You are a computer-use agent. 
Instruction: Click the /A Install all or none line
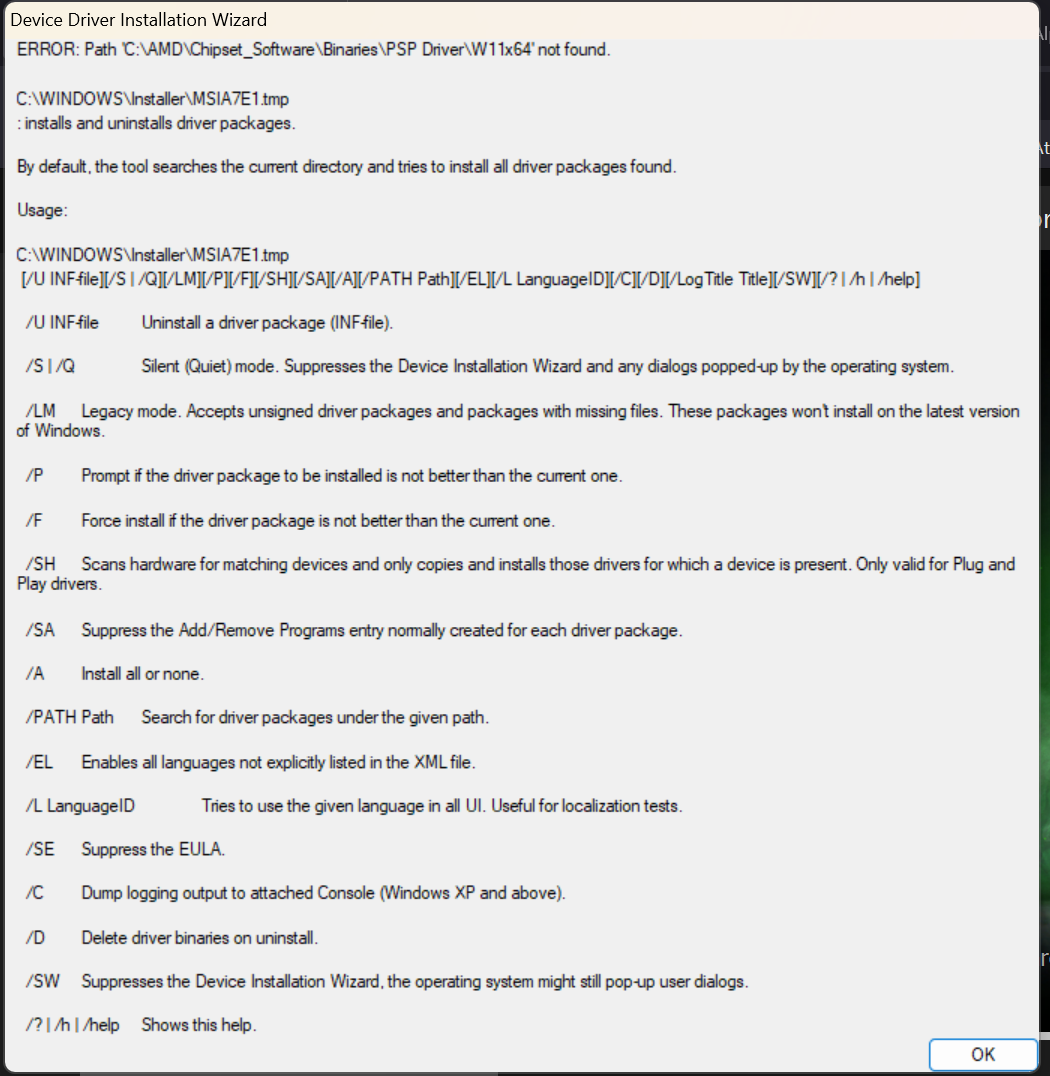coord(115,674)
